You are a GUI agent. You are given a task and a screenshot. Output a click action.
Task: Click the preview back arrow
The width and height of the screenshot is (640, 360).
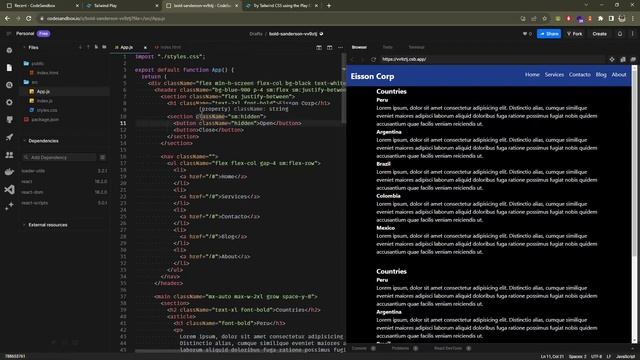click(x=353, y=59)
